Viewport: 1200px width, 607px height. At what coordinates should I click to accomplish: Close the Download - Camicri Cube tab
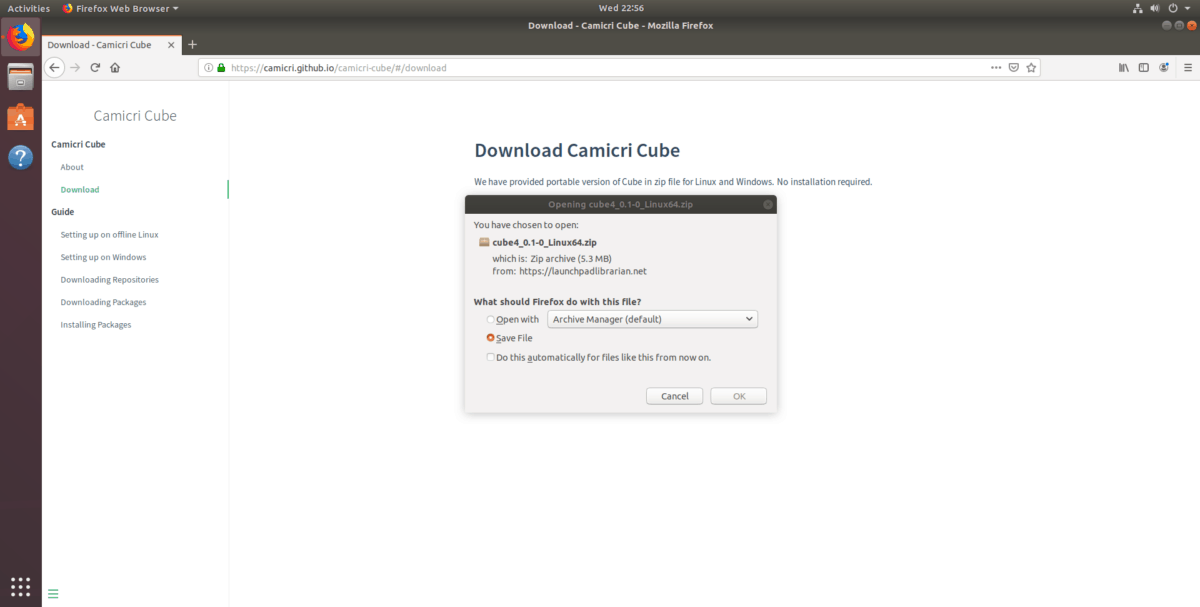171,45
